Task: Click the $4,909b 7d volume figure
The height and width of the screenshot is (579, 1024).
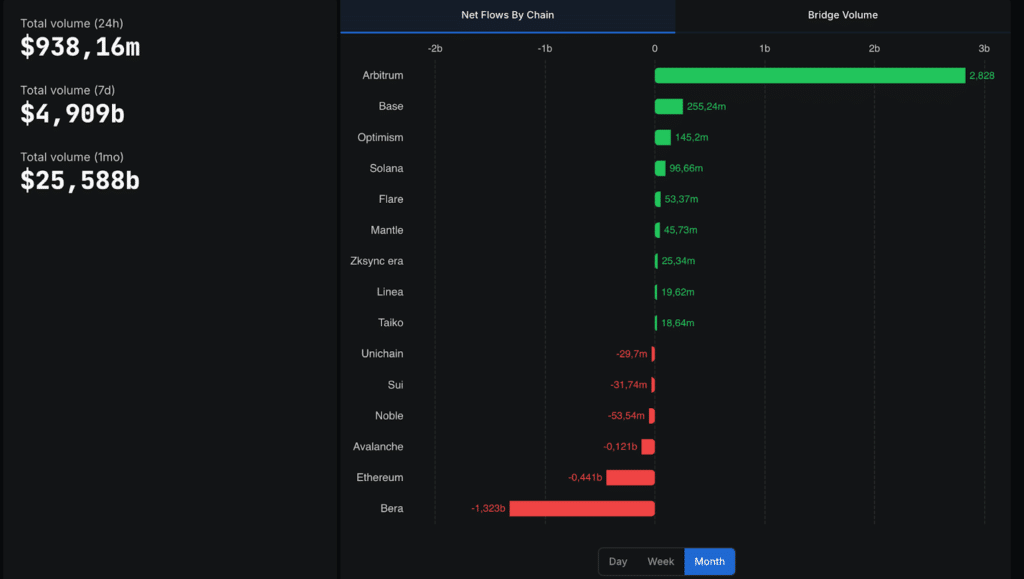Action: point(72,114)
